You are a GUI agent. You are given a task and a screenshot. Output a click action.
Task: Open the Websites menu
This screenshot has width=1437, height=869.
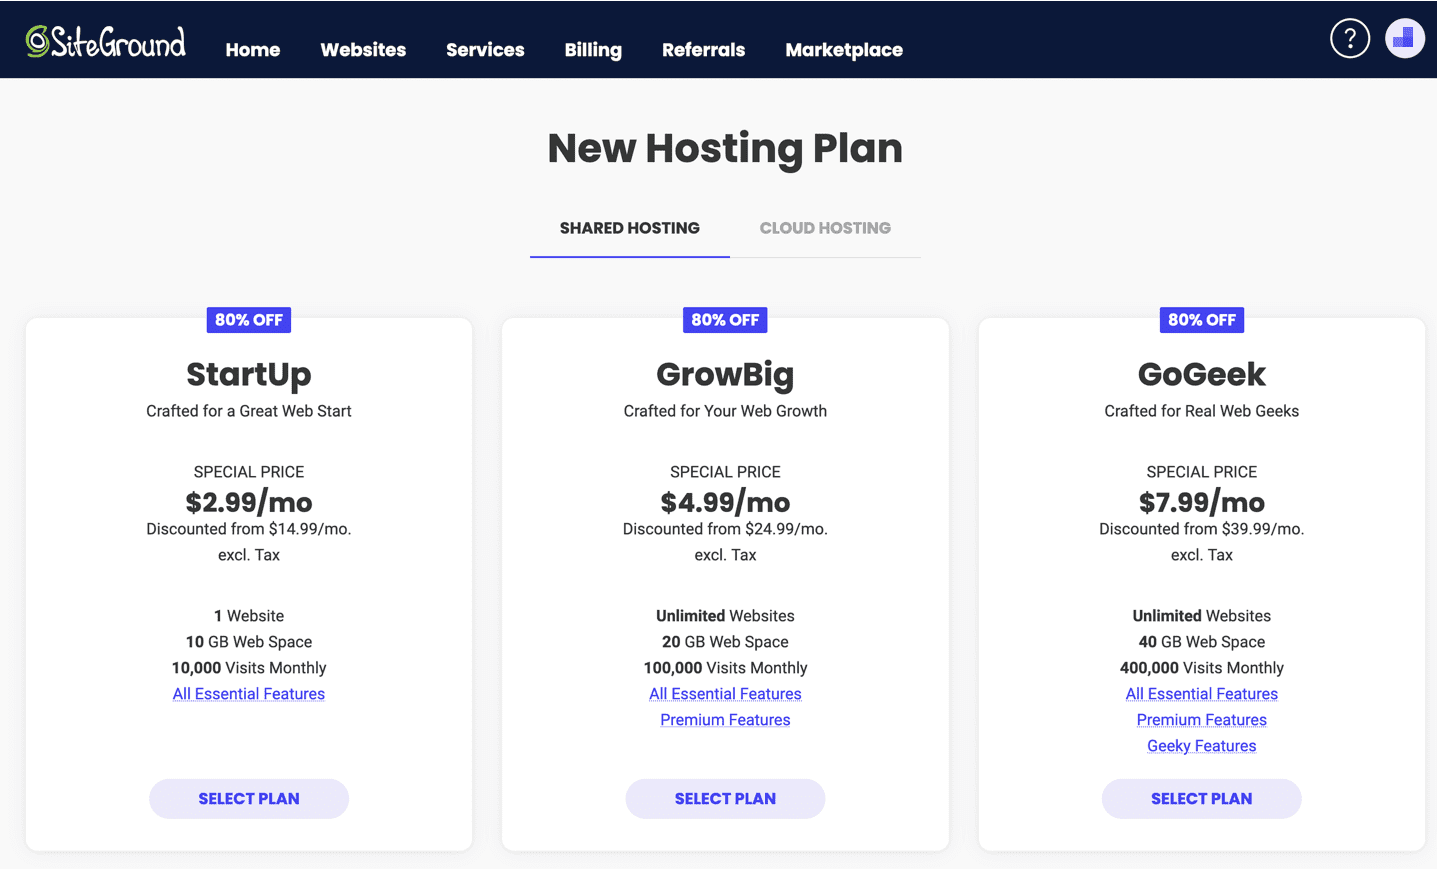(363, 50)
